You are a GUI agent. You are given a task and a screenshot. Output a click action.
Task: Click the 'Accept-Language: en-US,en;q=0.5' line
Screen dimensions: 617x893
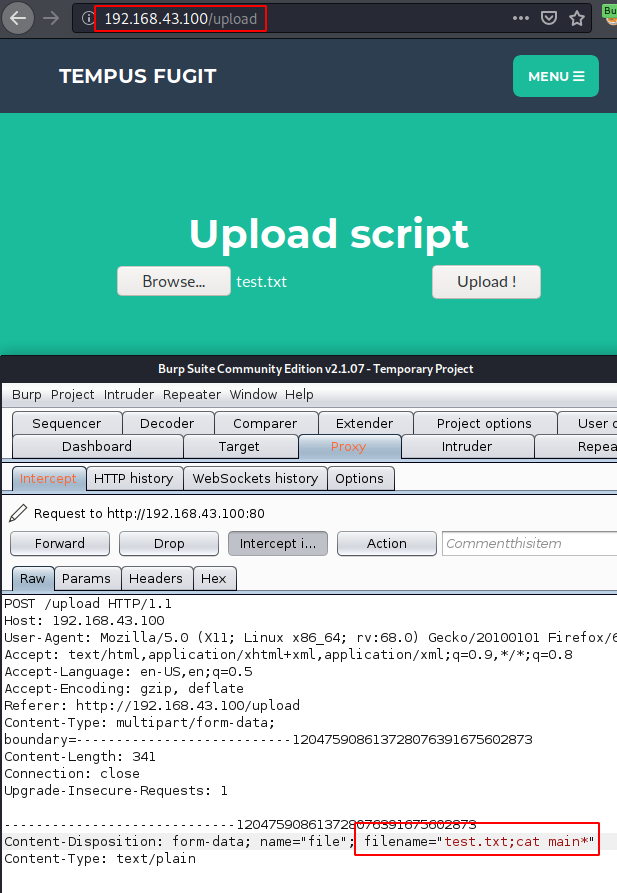click(x=128, y=671)
